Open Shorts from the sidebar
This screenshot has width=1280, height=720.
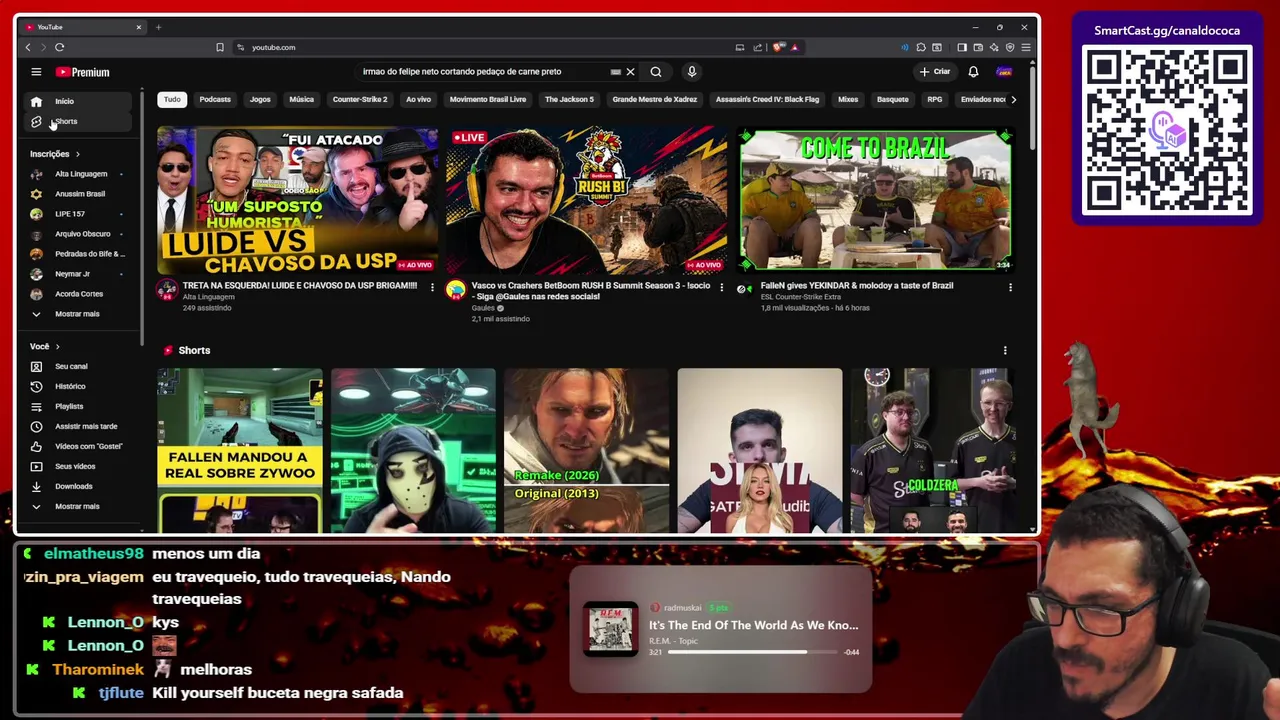click(78, 121)
